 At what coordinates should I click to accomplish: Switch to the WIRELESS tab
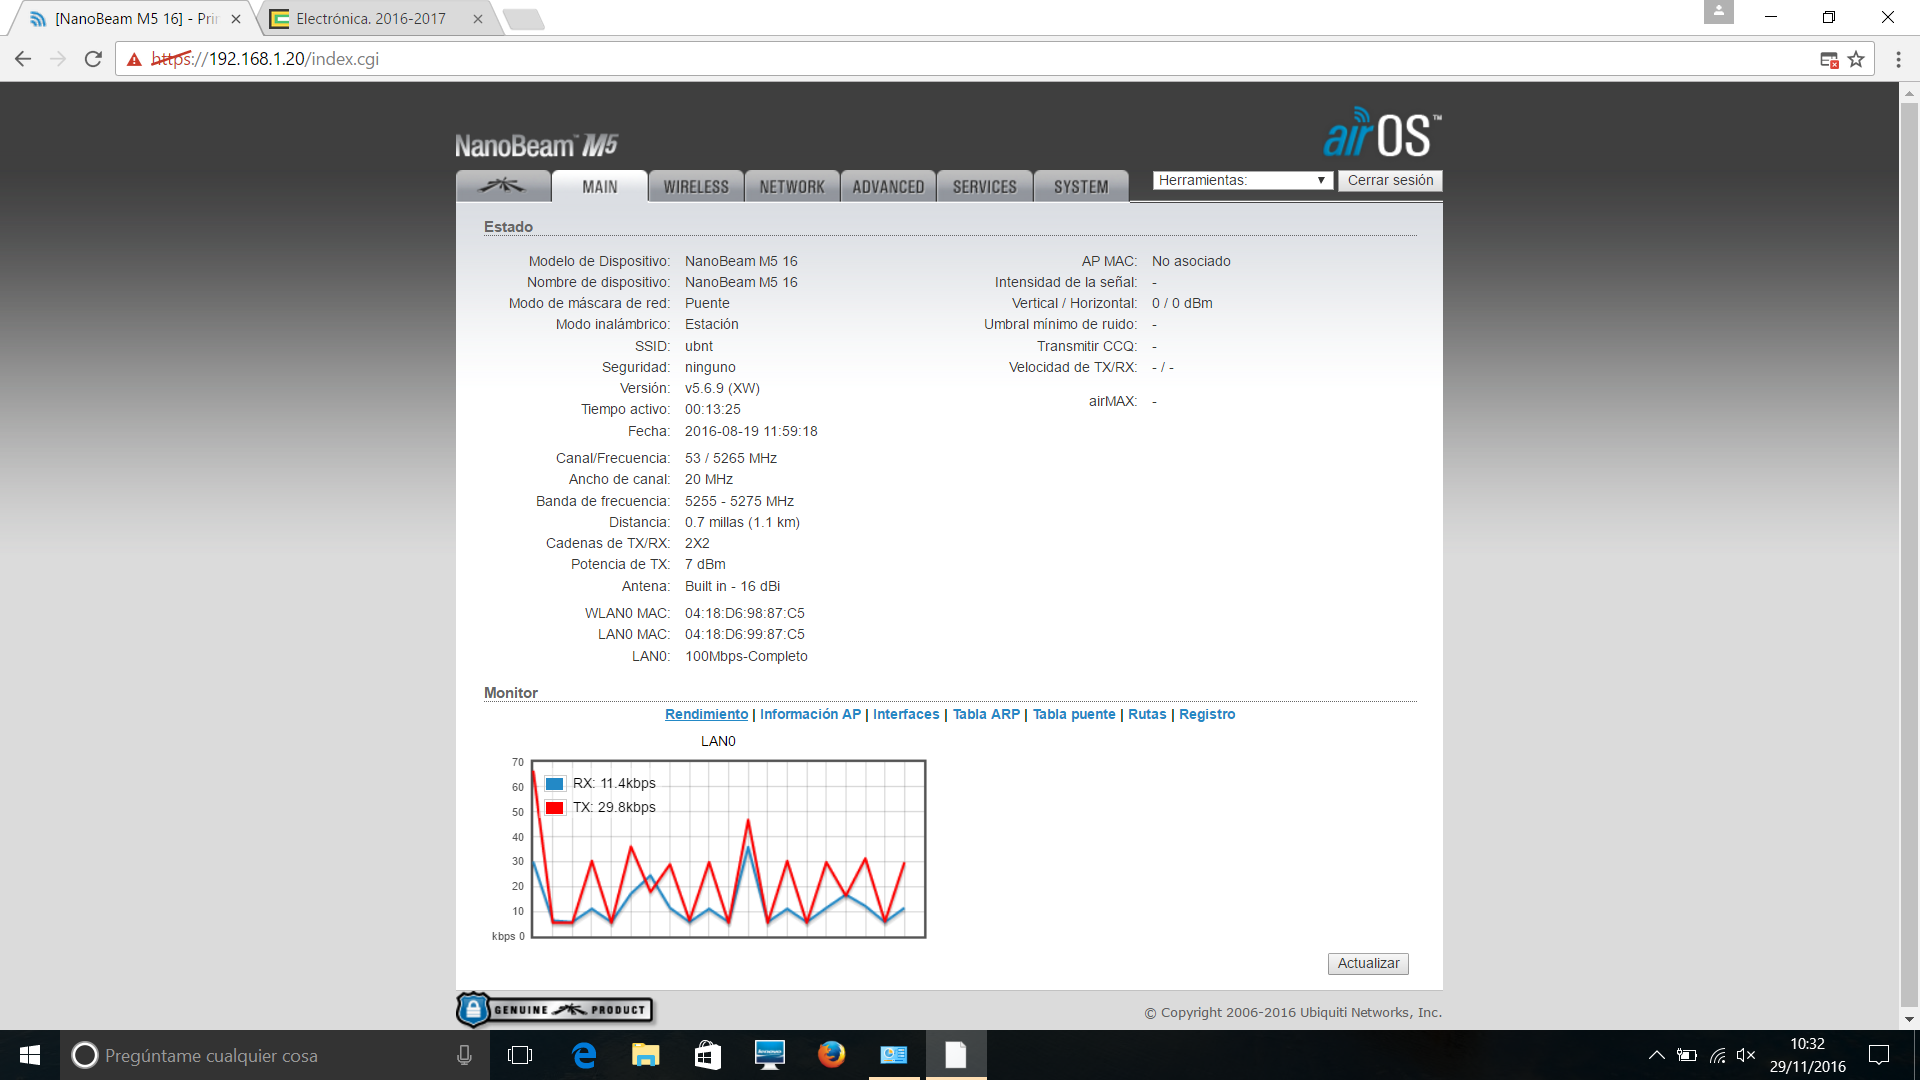click(696, 187)
